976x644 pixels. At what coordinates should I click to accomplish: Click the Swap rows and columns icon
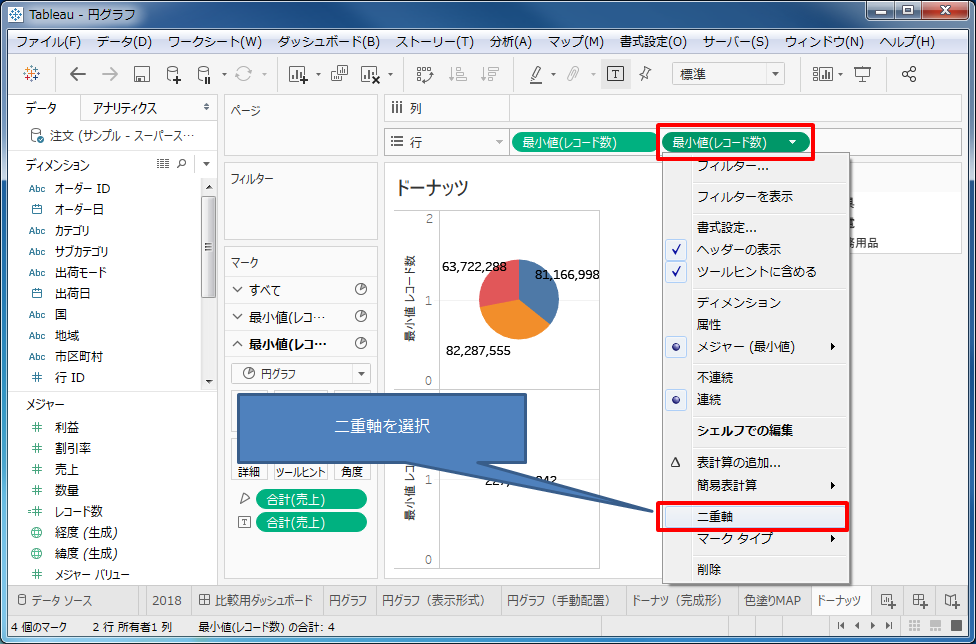424,75
